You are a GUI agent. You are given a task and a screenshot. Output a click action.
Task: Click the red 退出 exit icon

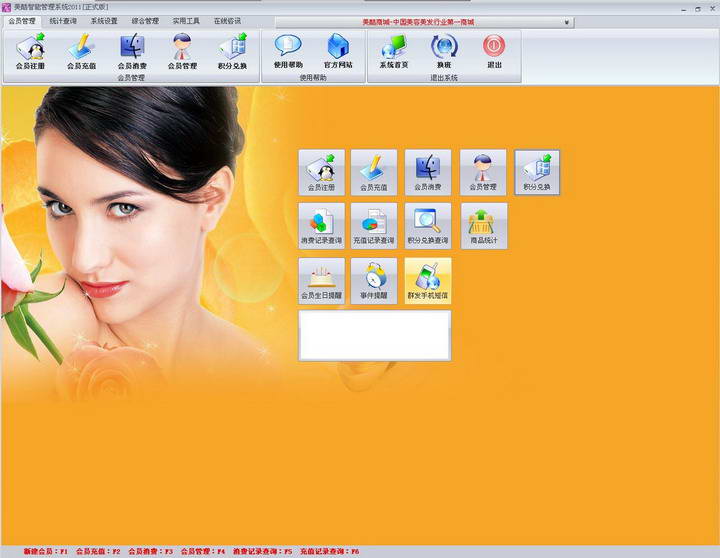pyautogui.click(x=494, y=51)
